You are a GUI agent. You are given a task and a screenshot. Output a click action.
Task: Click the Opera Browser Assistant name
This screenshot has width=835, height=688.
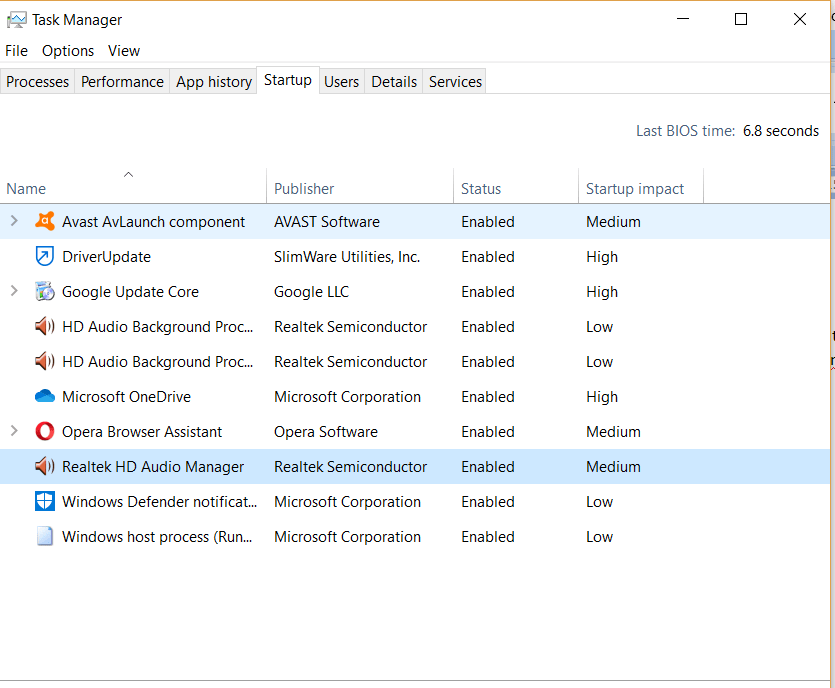(x=142, y=432)
